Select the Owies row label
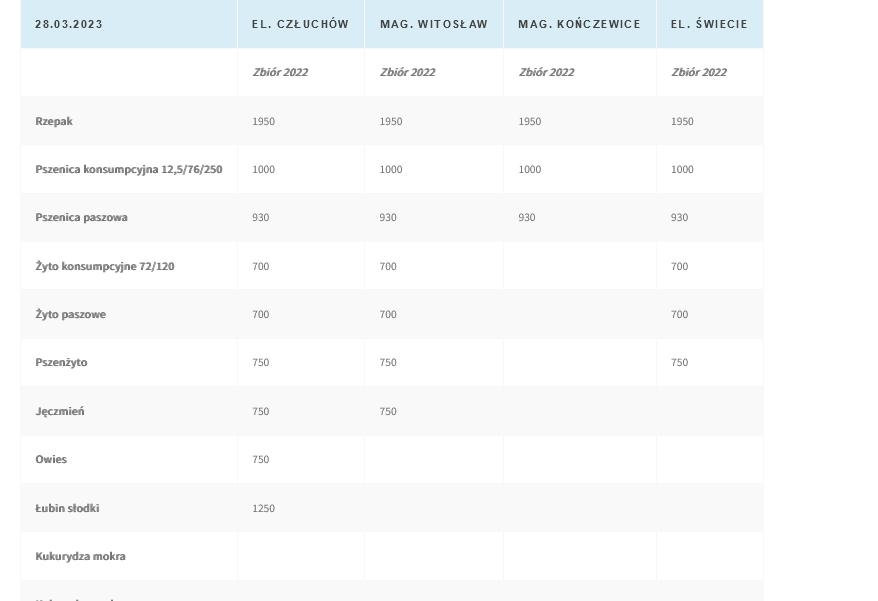This screenshot has width=878, height=601. coord(51,460)
